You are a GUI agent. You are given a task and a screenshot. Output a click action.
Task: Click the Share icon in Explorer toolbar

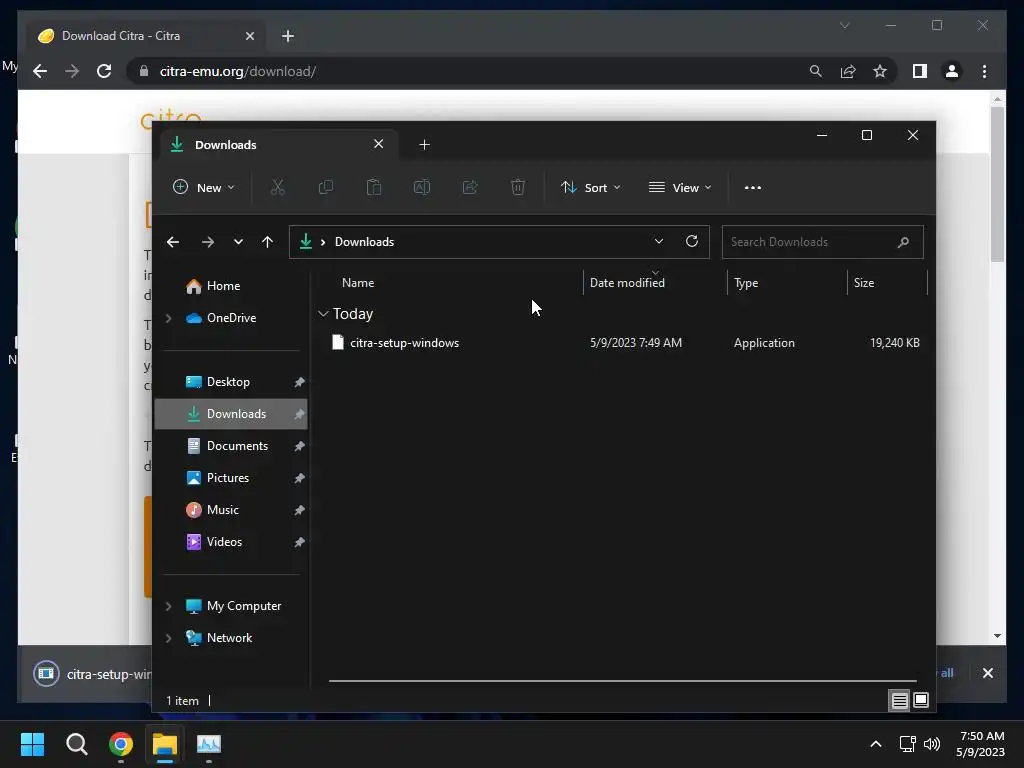pos(470,187)
